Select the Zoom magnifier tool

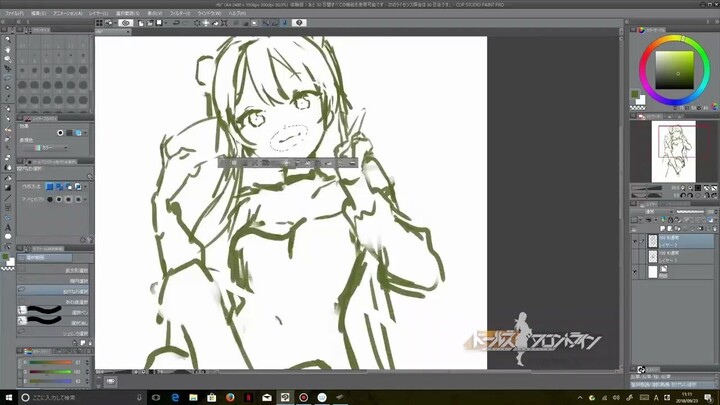click(x=8, y=39)
